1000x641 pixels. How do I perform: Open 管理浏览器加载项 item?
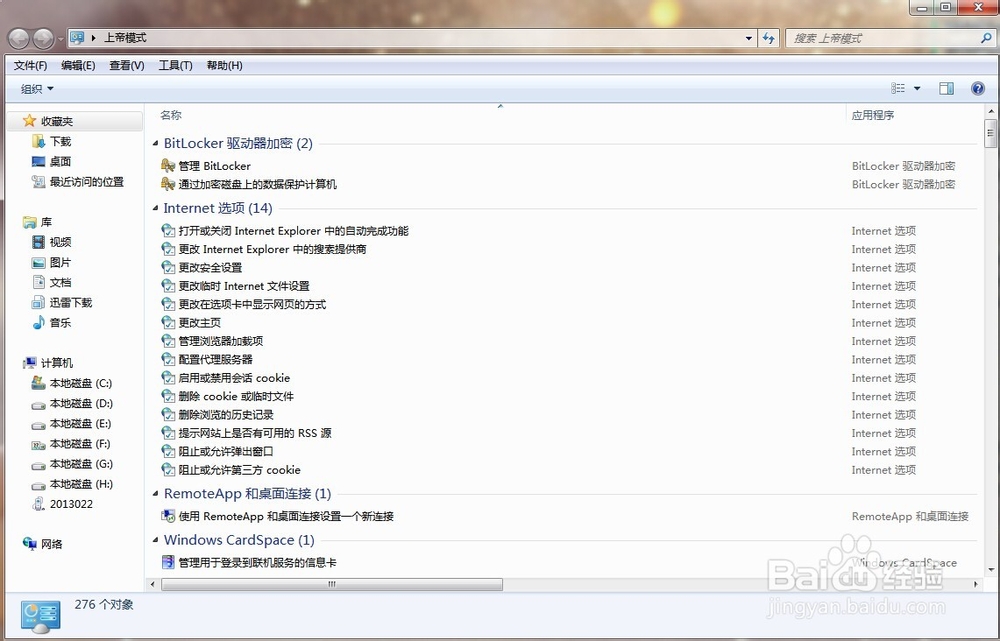click(x=221, y=341)
